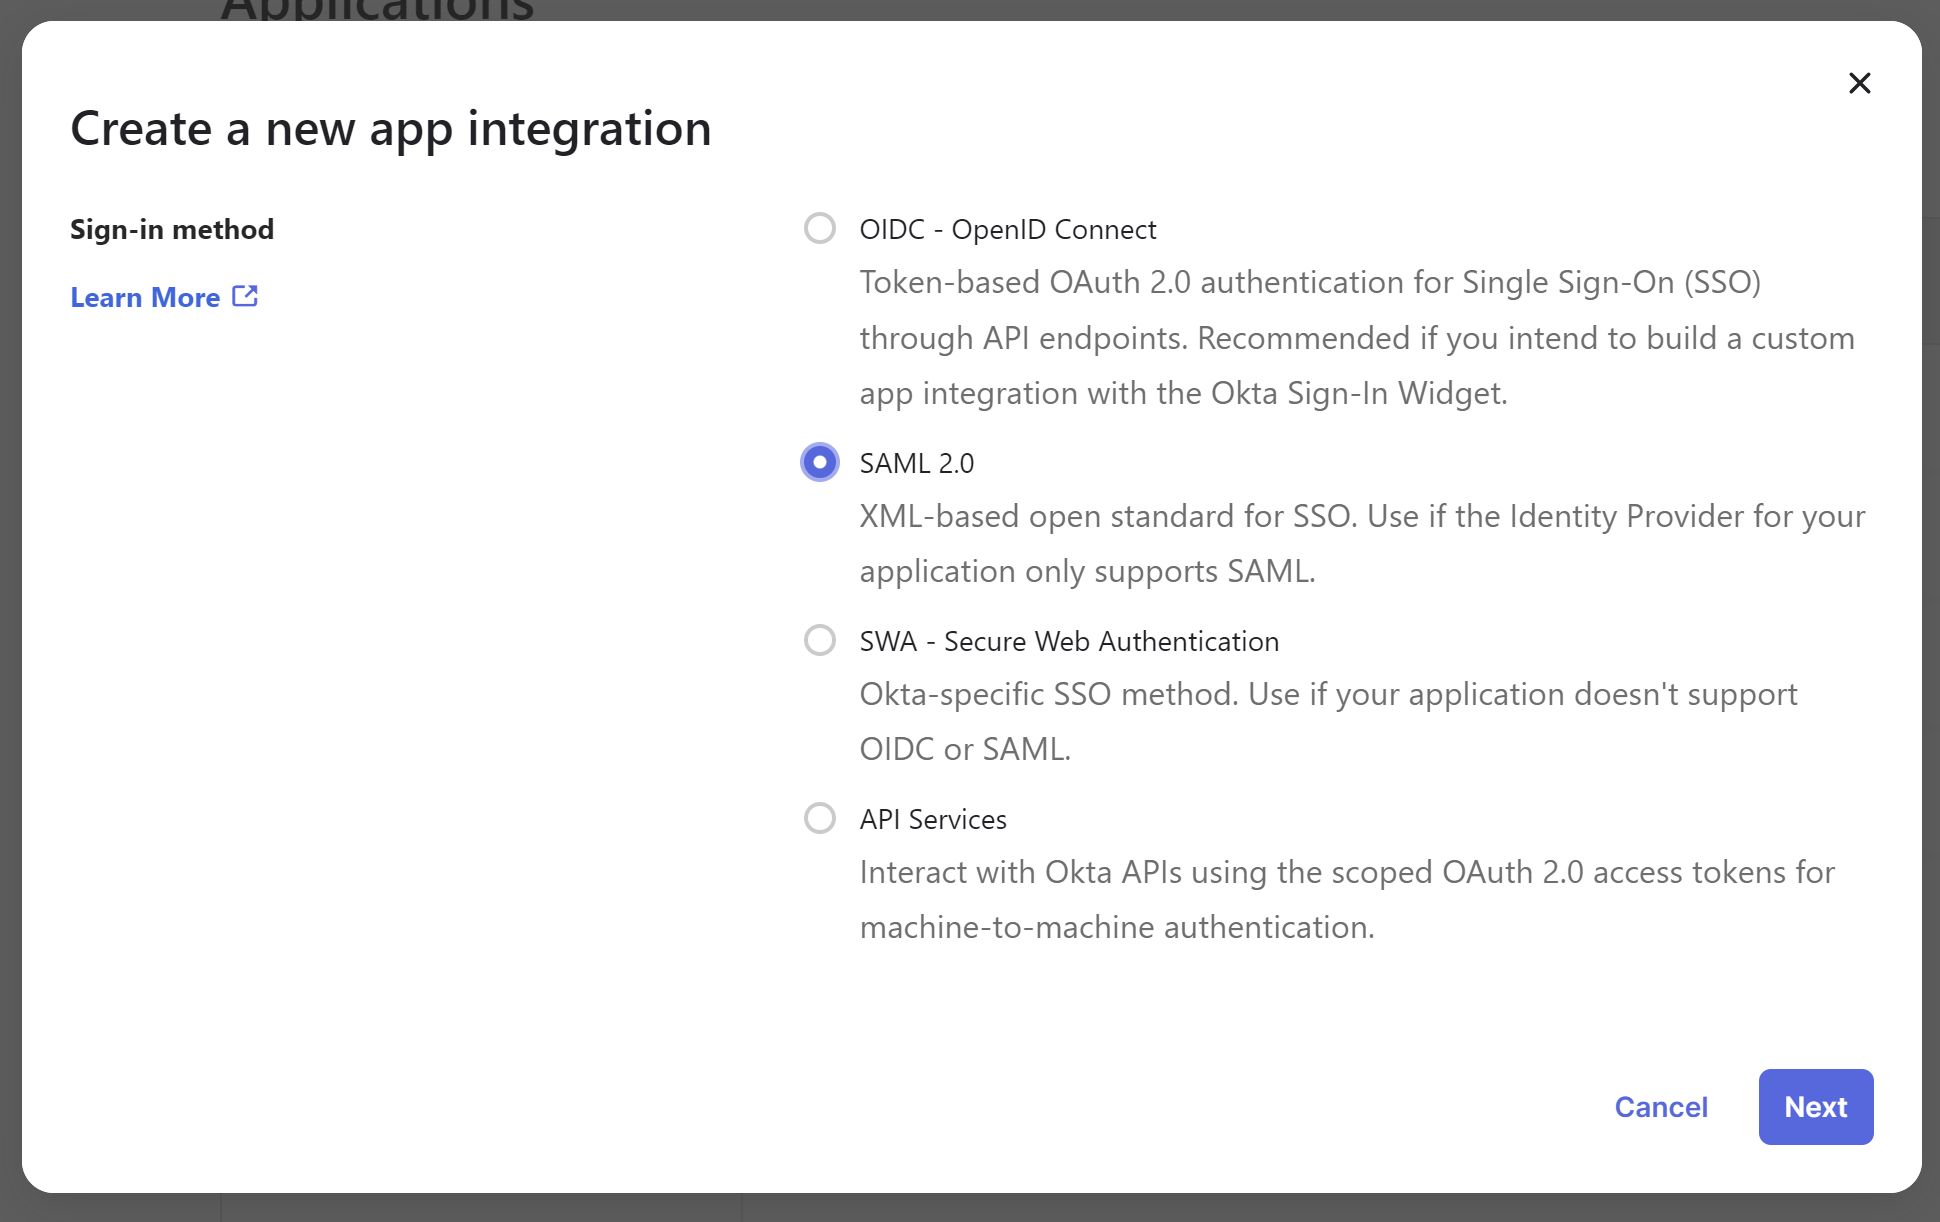Screen dimensions: 1940x1222
Task: Close the dialog with the X icon
Action: click(1859, 83)
